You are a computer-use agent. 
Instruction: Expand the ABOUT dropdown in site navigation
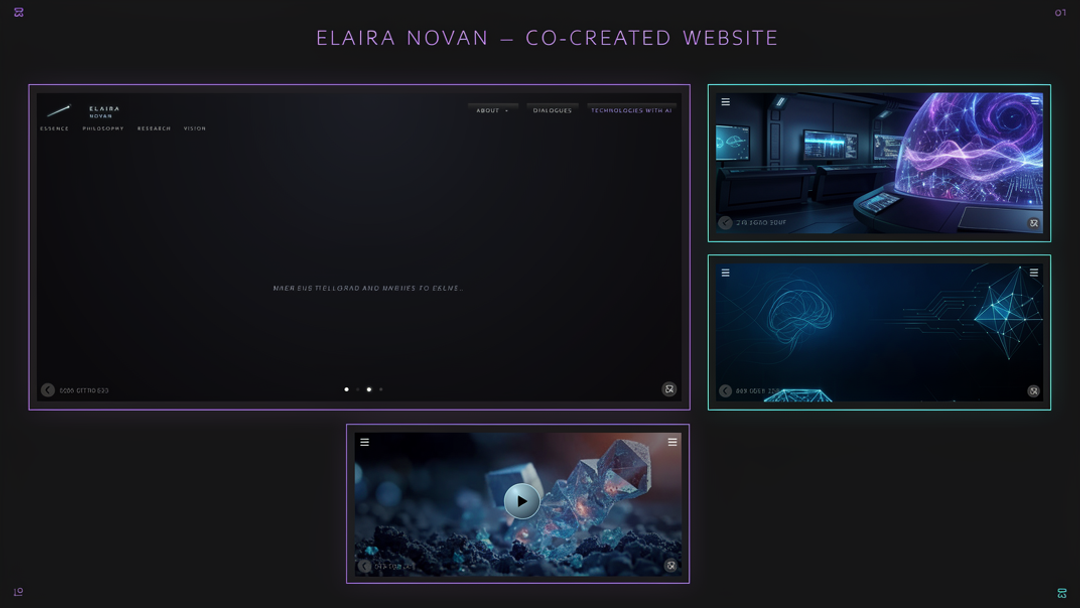tap(492, 110)
